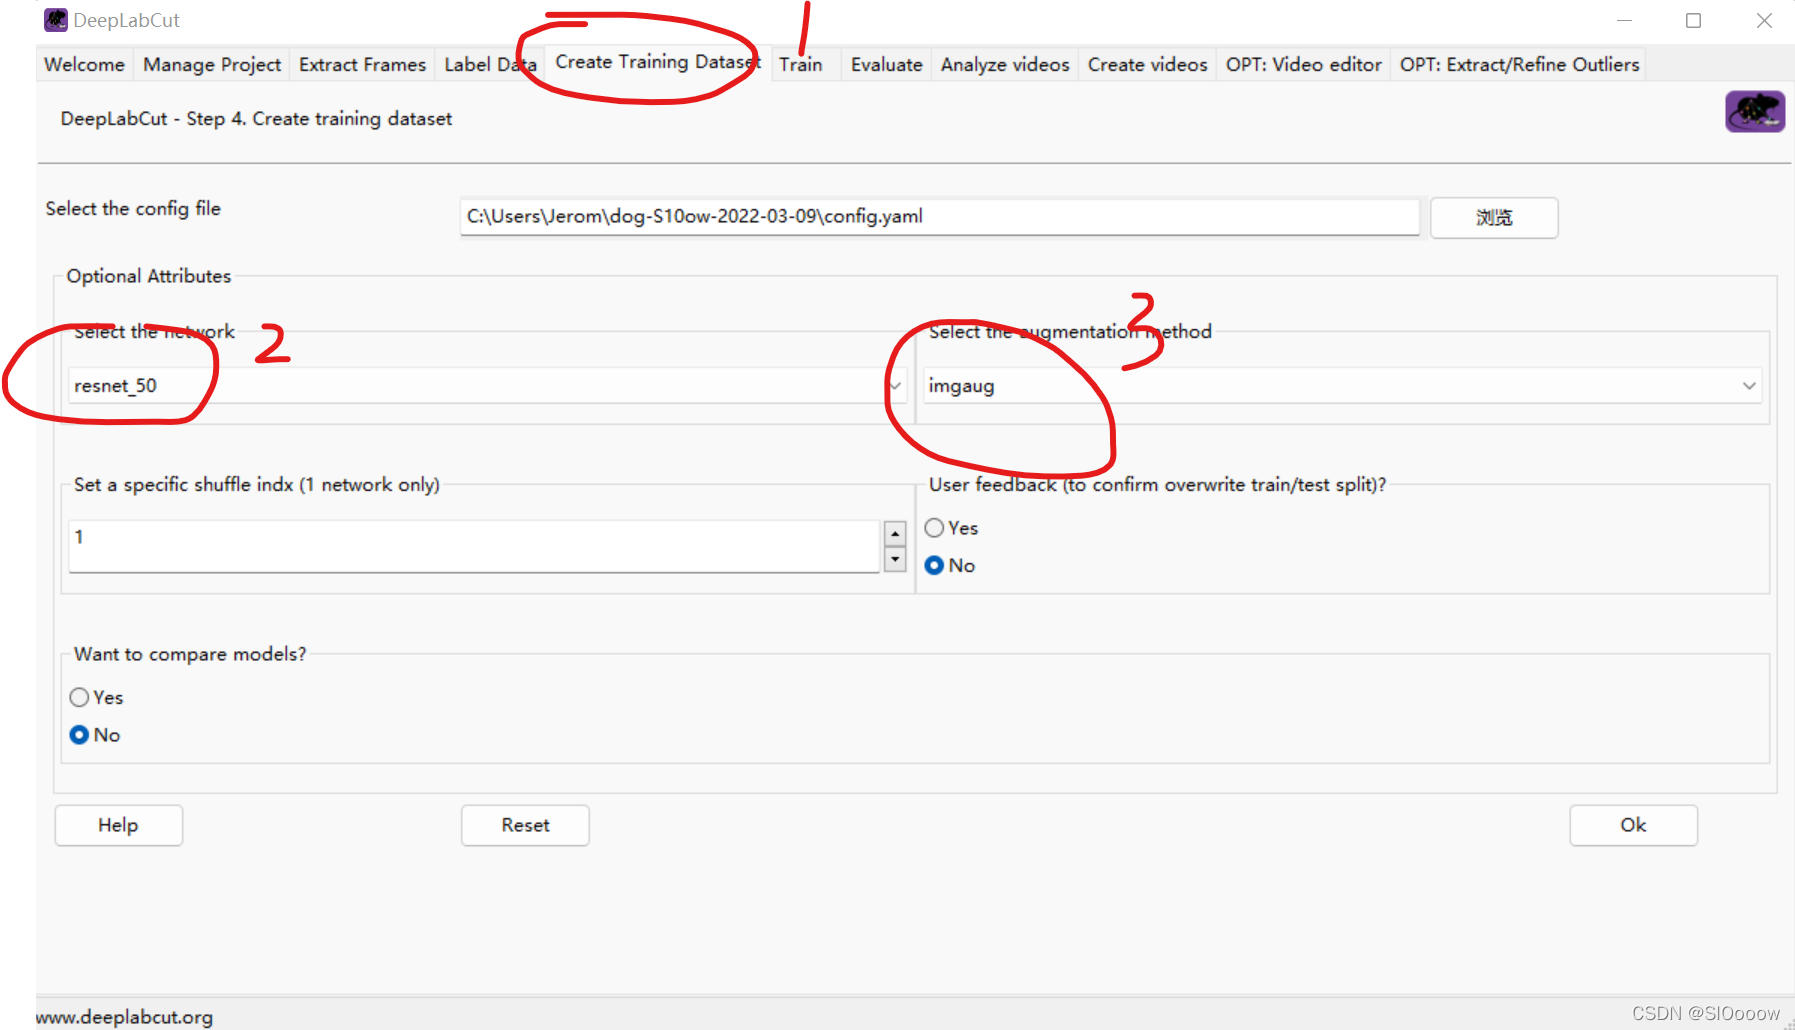Click the 'Select the config file' label

point(133,208)
